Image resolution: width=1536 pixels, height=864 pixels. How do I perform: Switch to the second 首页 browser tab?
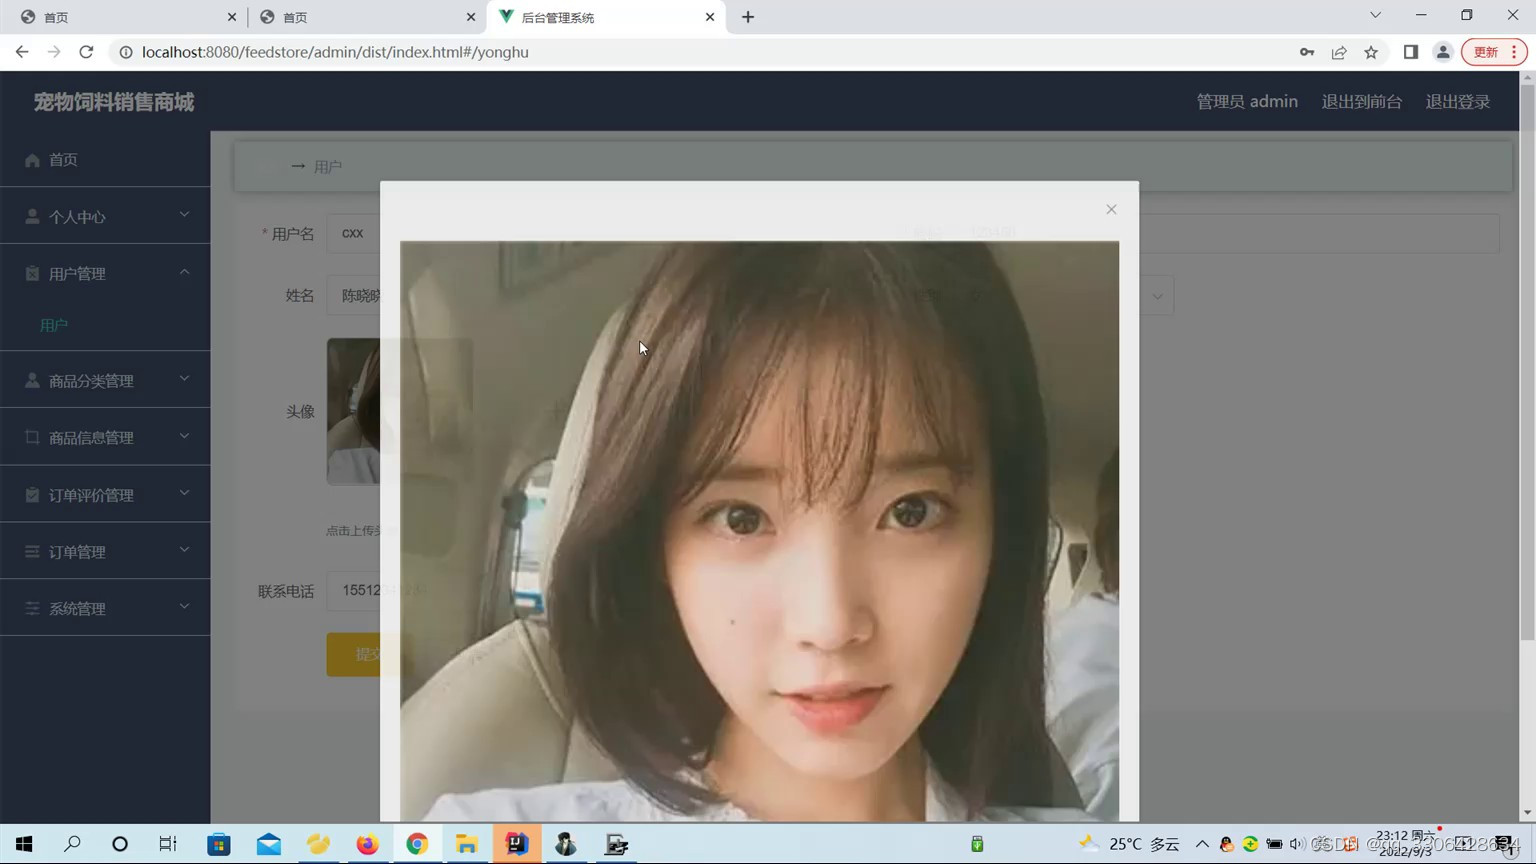tap(366, 17)
